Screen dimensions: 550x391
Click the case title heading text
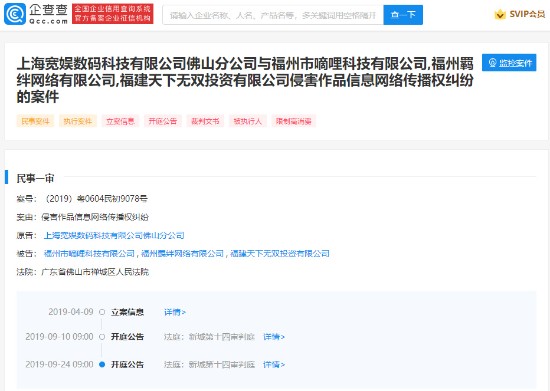tap(245, 80)
